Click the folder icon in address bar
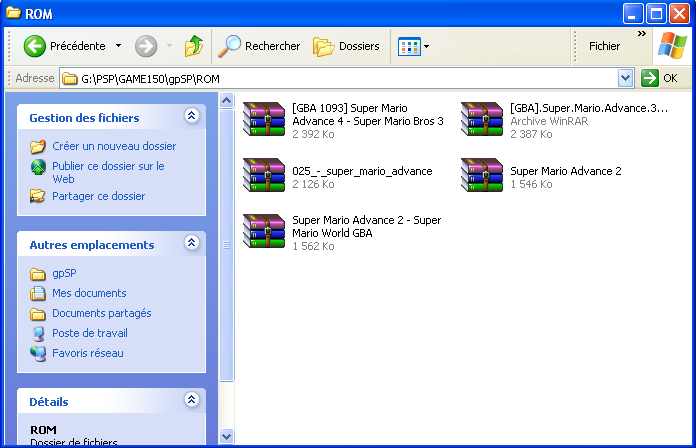696x448 pixels. pyautogui.click(x=70, y=79)
